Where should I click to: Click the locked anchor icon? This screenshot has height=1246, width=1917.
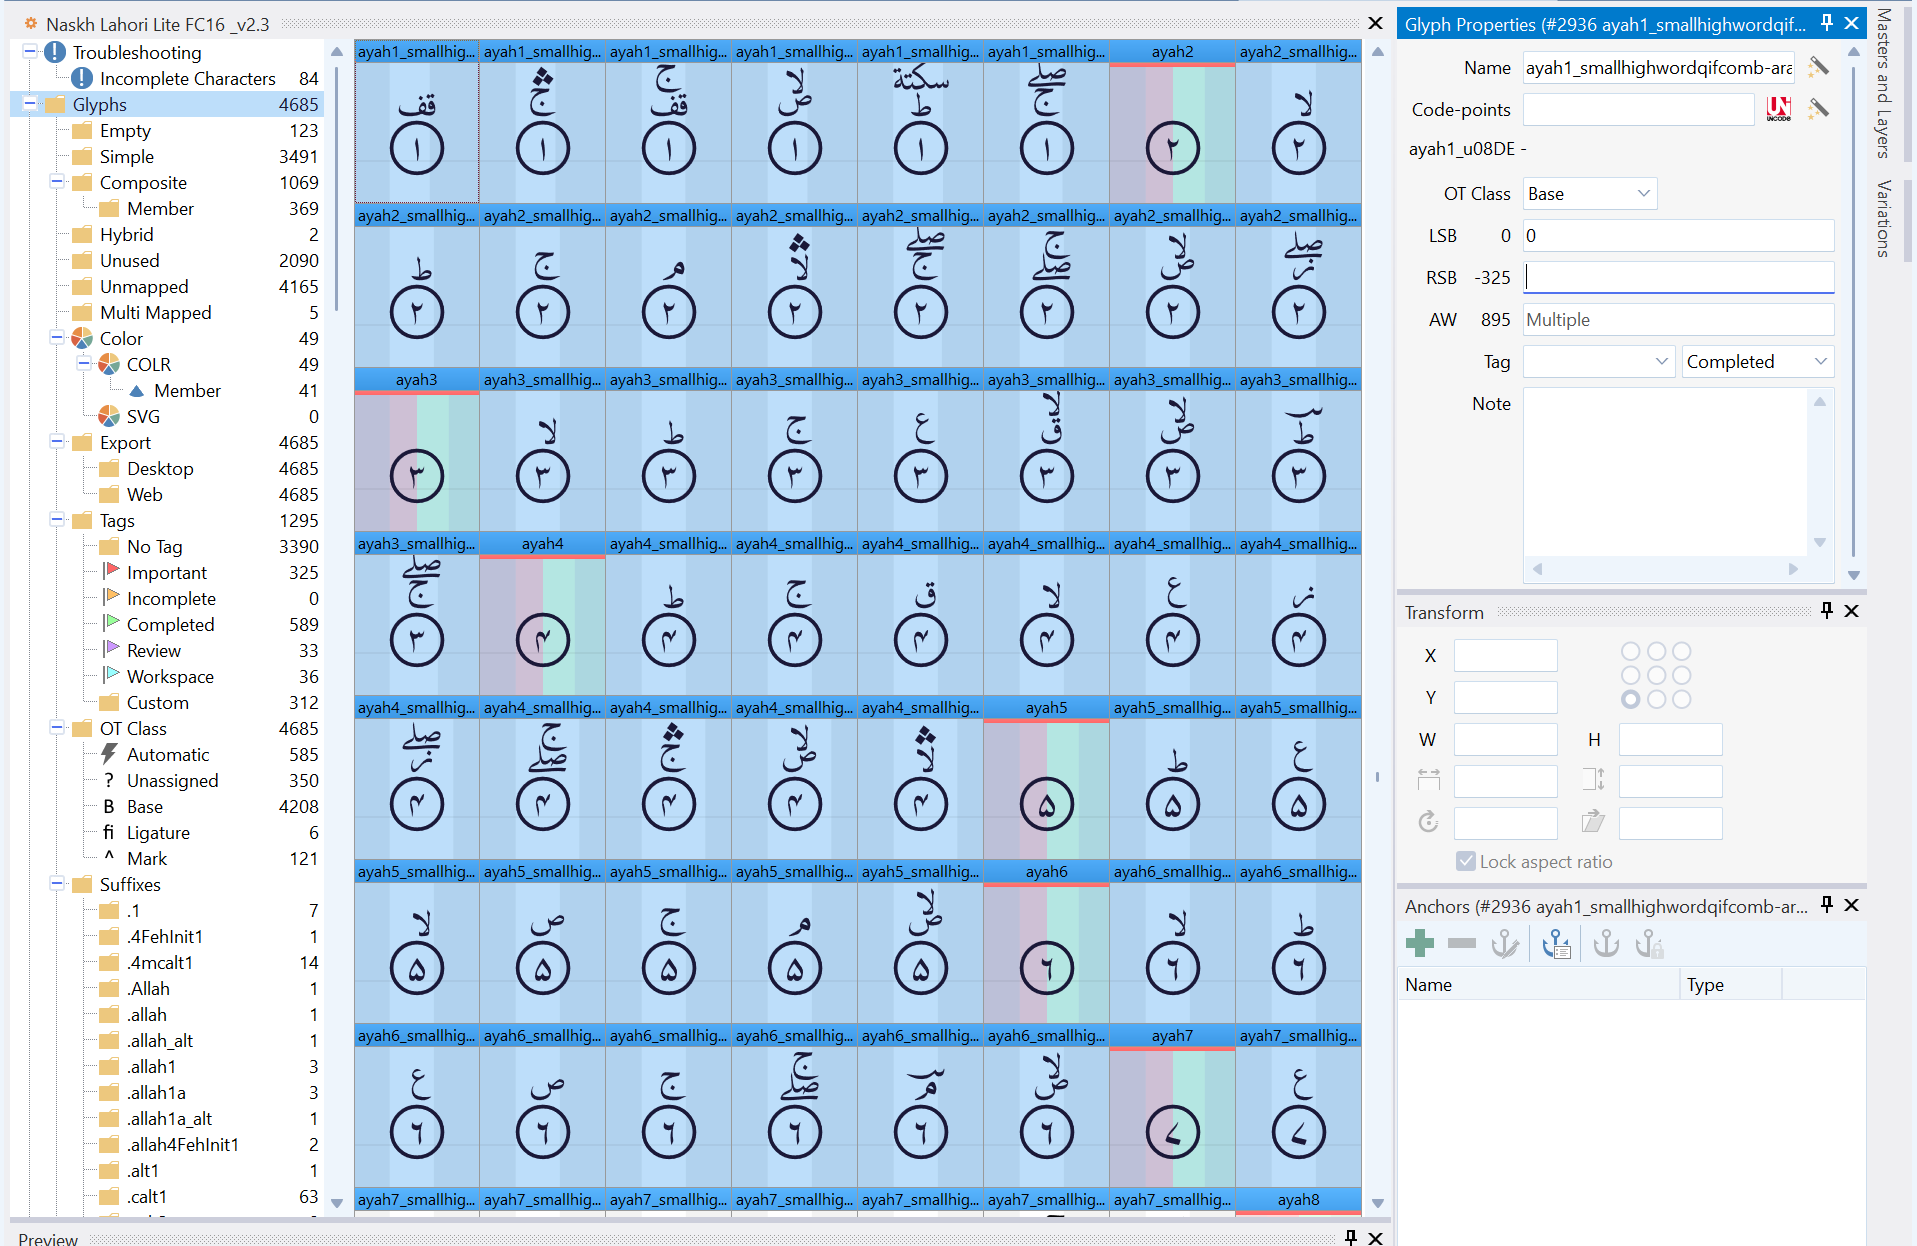pyautogui.click(x=1648, y=943)
